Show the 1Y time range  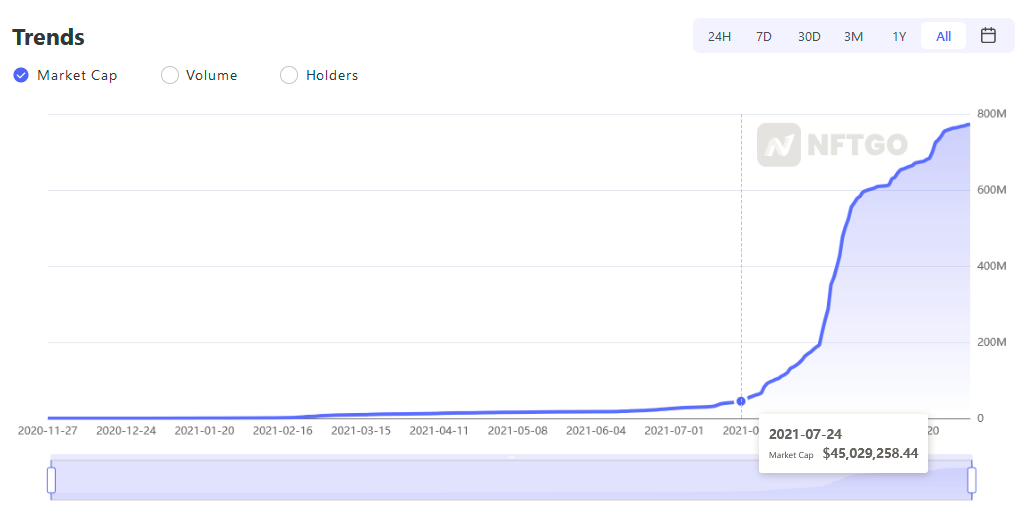point(899,36)
